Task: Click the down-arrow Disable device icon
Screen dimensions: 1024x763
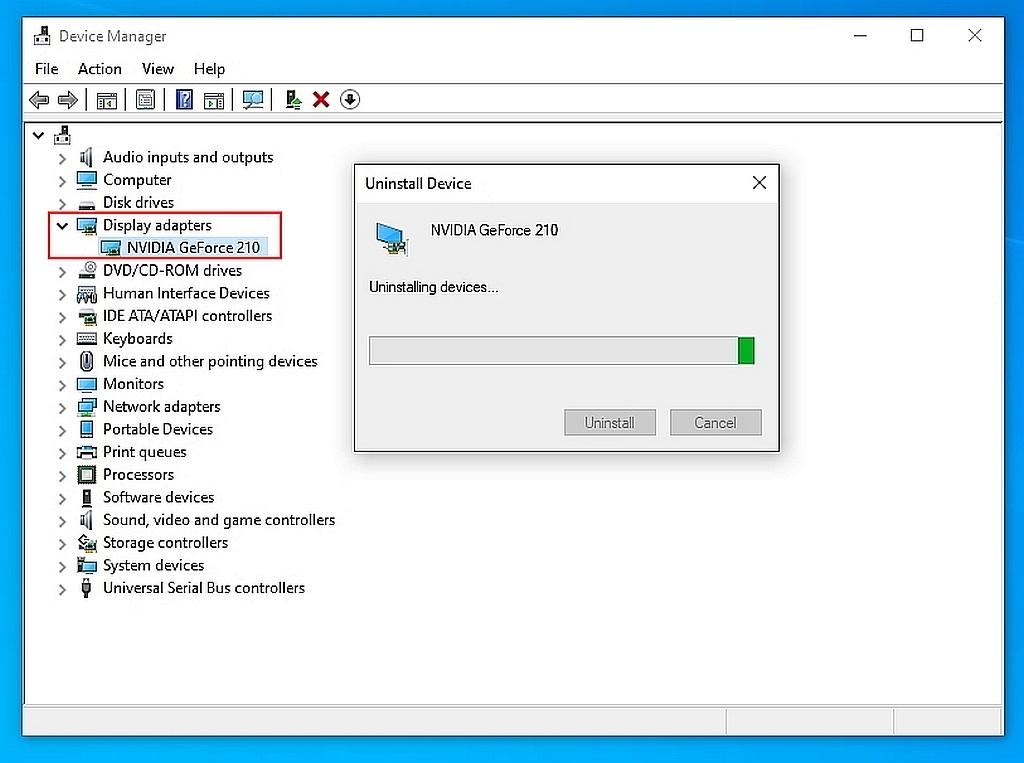Action: click(x=350, y=99)
